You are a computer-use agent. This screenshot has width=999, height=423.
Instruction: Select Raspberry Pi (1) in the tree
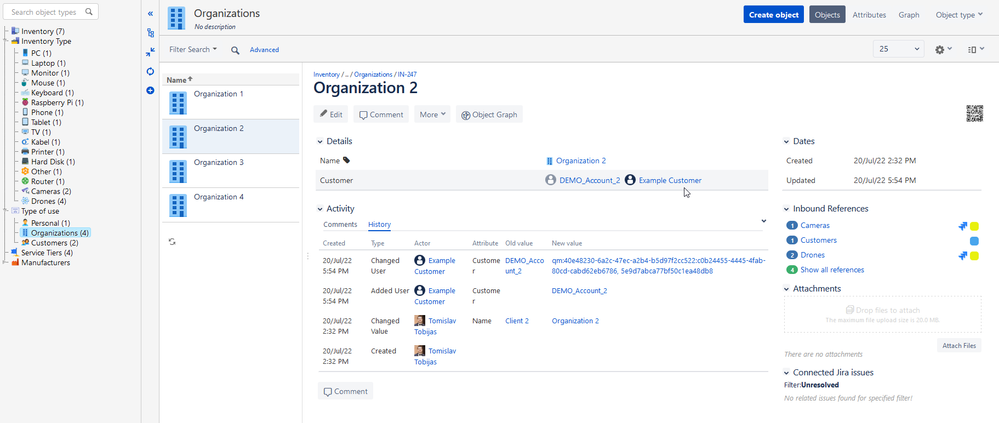pos(57,103)
